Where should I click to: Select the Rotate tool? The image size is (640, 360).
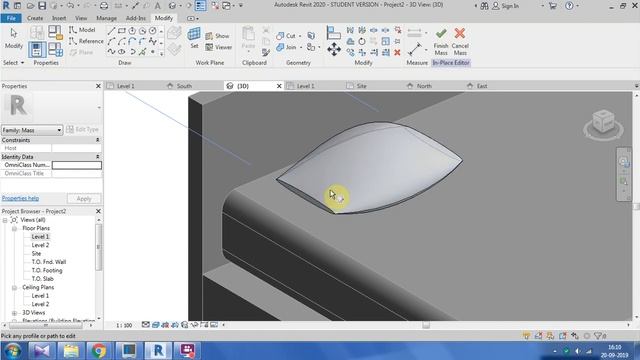point(362,41)
